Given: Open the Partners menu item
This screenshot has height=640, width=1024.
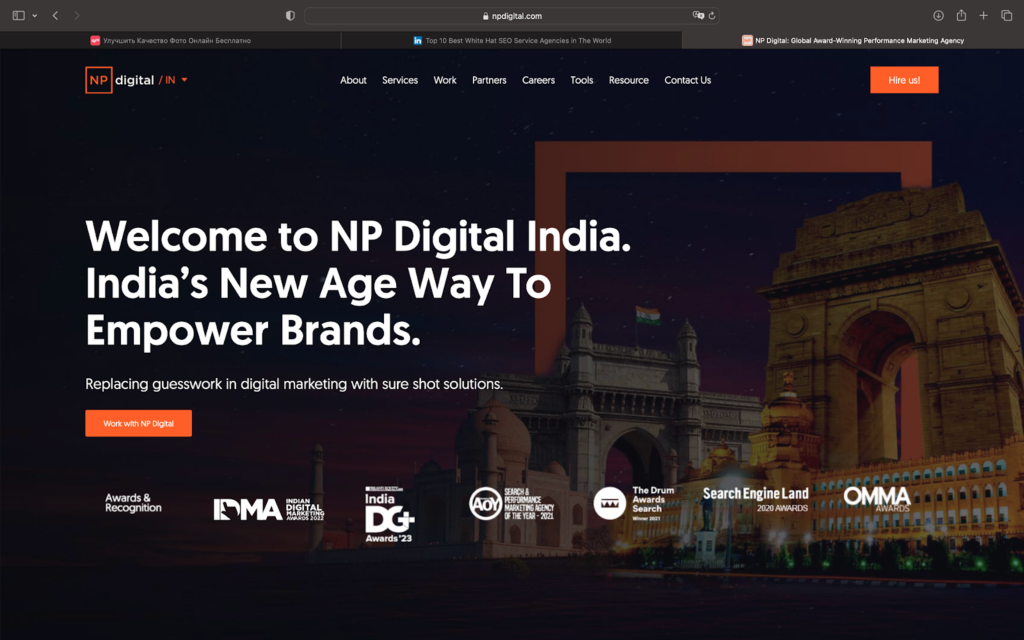Looking at the screenshot, I should coord(489,80).
